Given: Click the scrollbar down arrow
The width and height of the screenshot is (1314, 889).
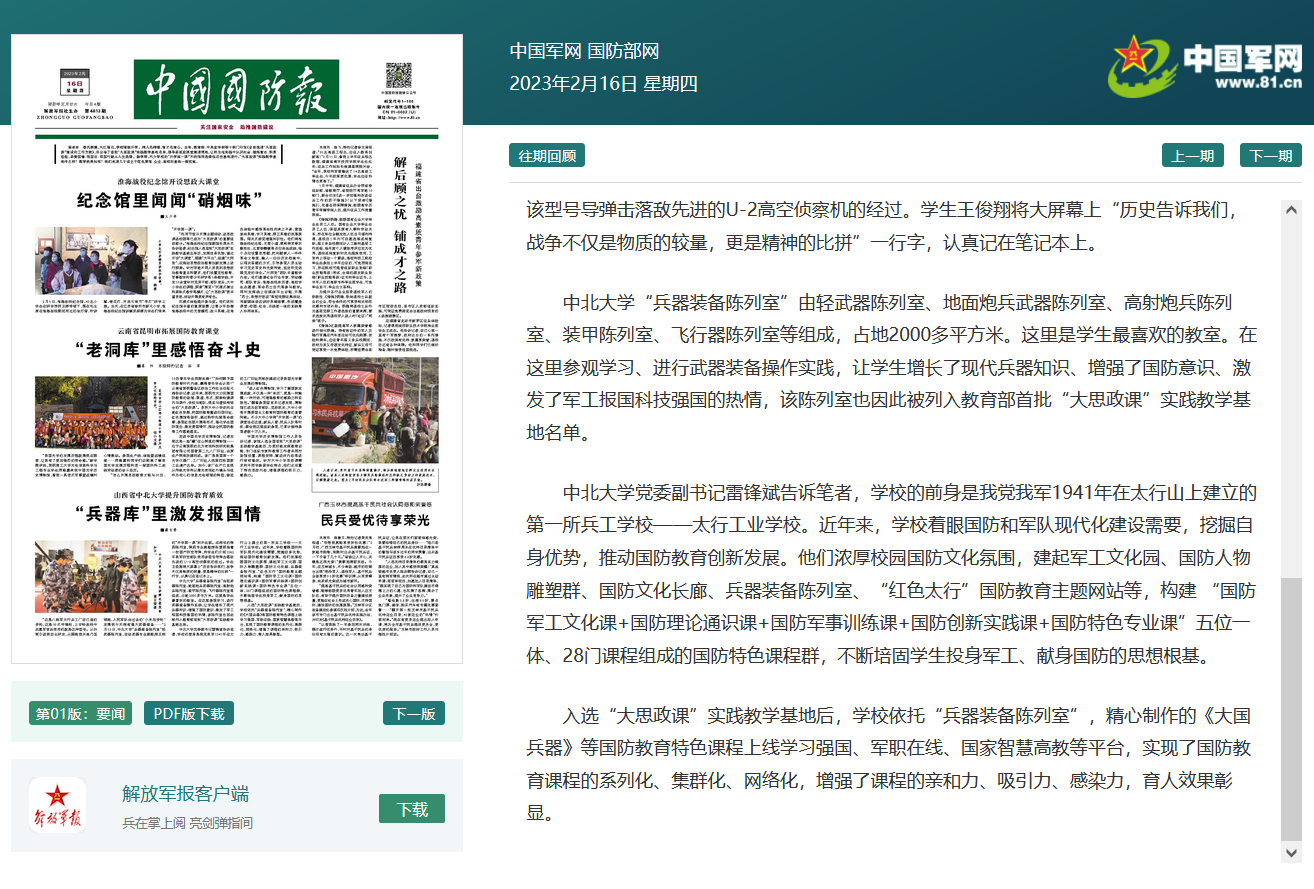Looking at the screenshot, I should [x=1291, y=852].
